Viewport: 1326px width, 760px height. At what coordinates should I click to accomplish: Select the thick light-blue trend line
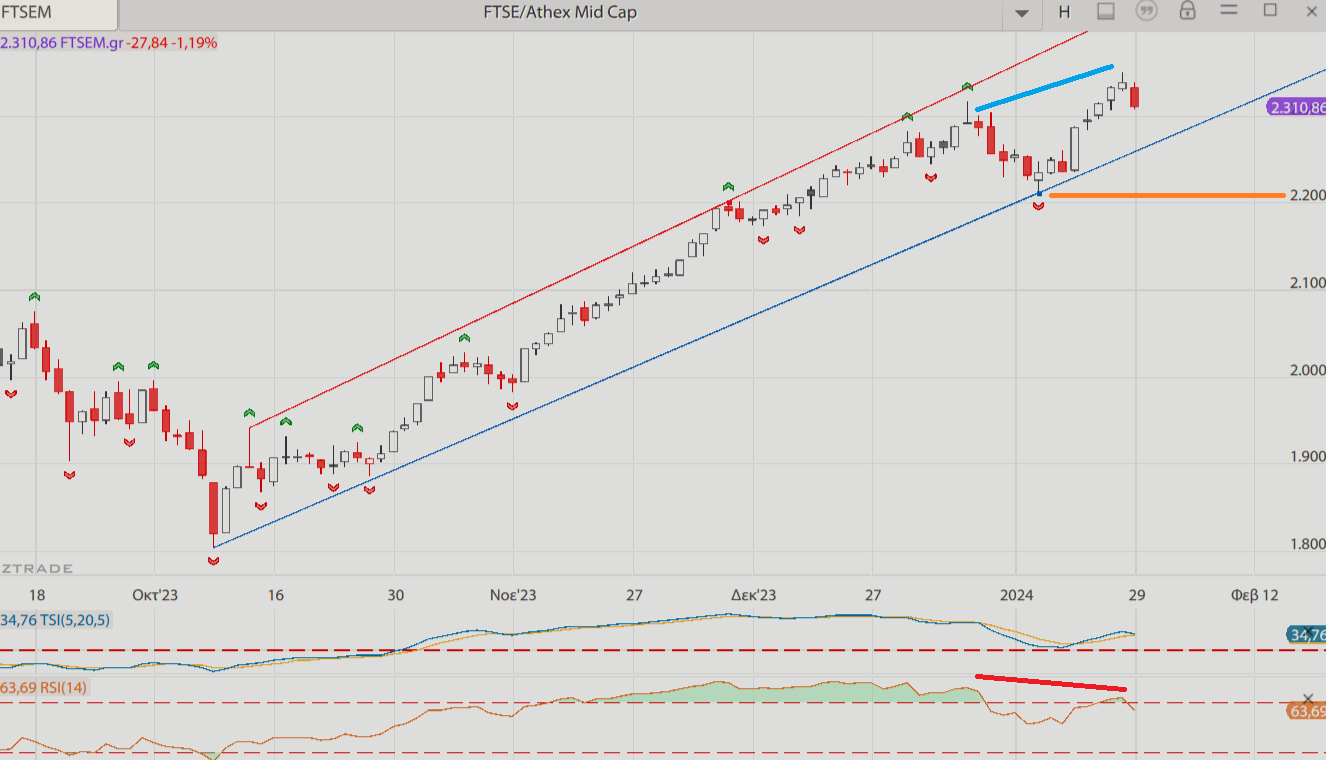coord(1044,88)
